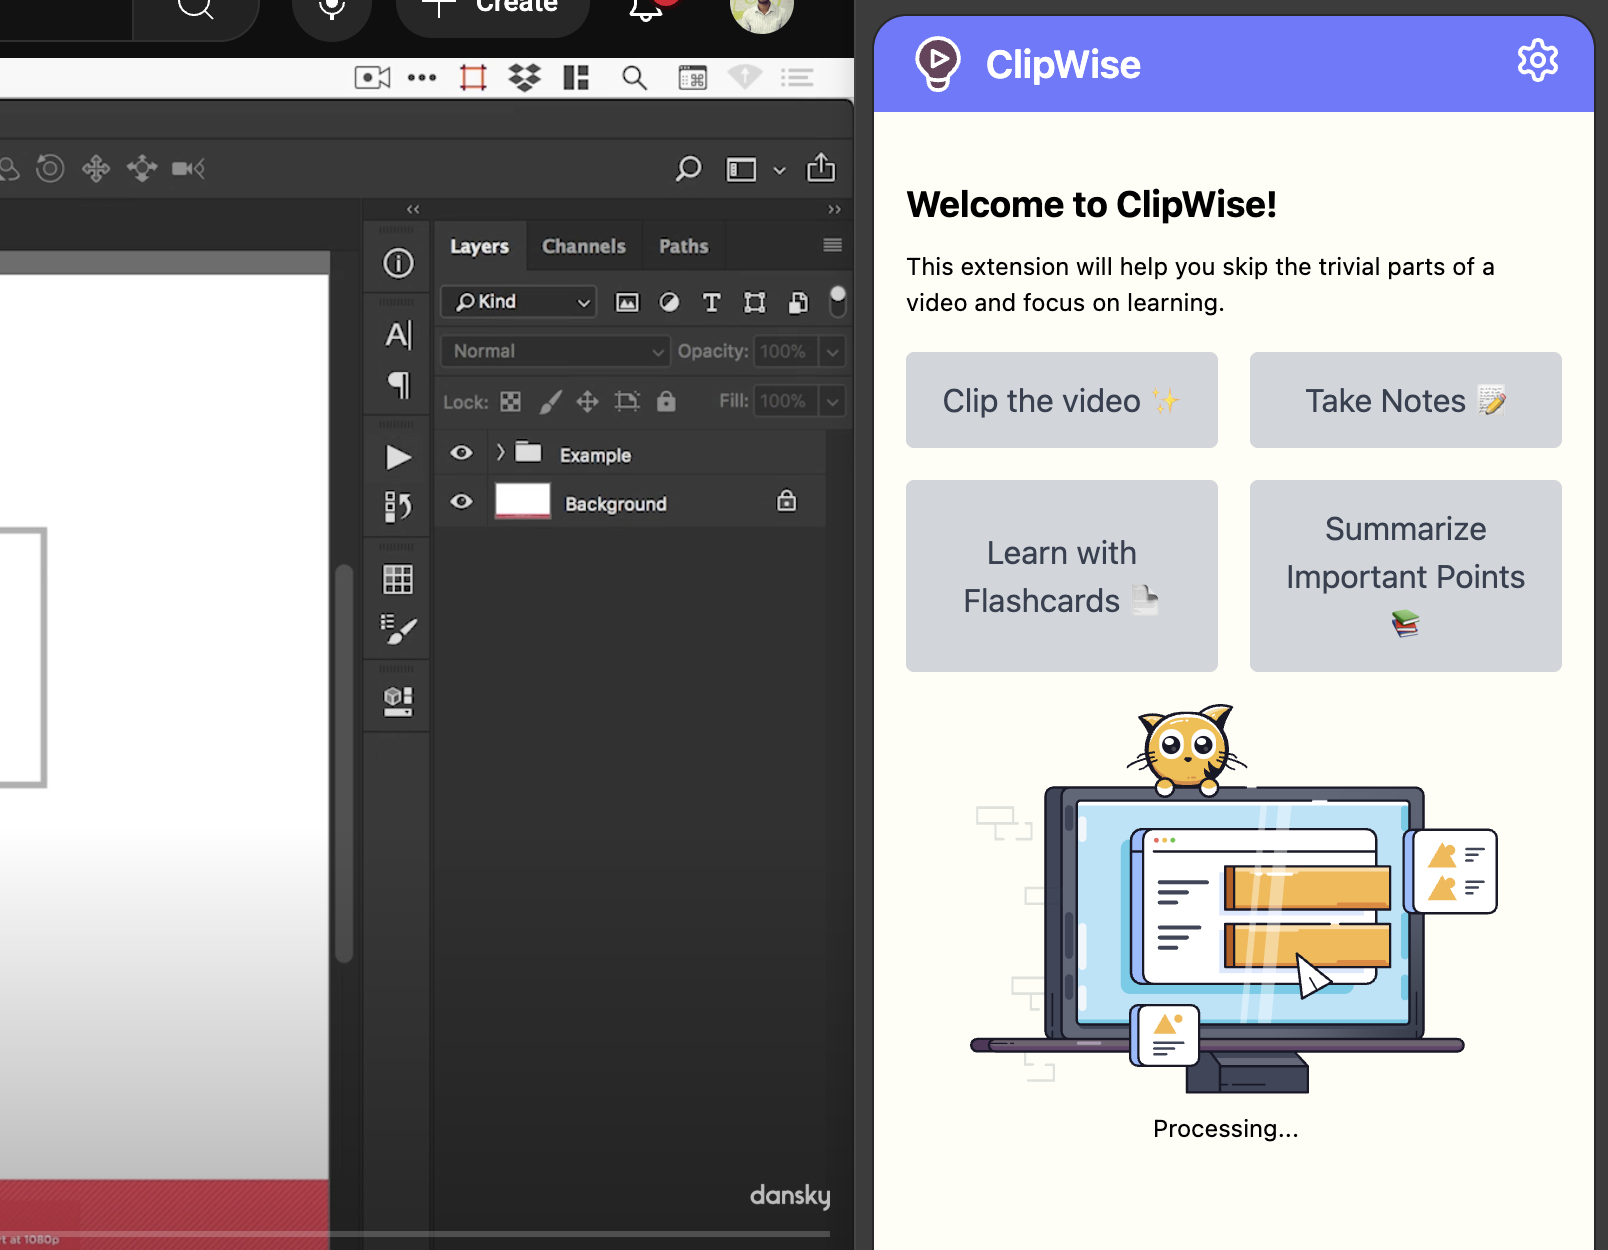Open the share panel in Photoshop
Viewport: 1608px width, 1250px height.
(x=821, y=168)
